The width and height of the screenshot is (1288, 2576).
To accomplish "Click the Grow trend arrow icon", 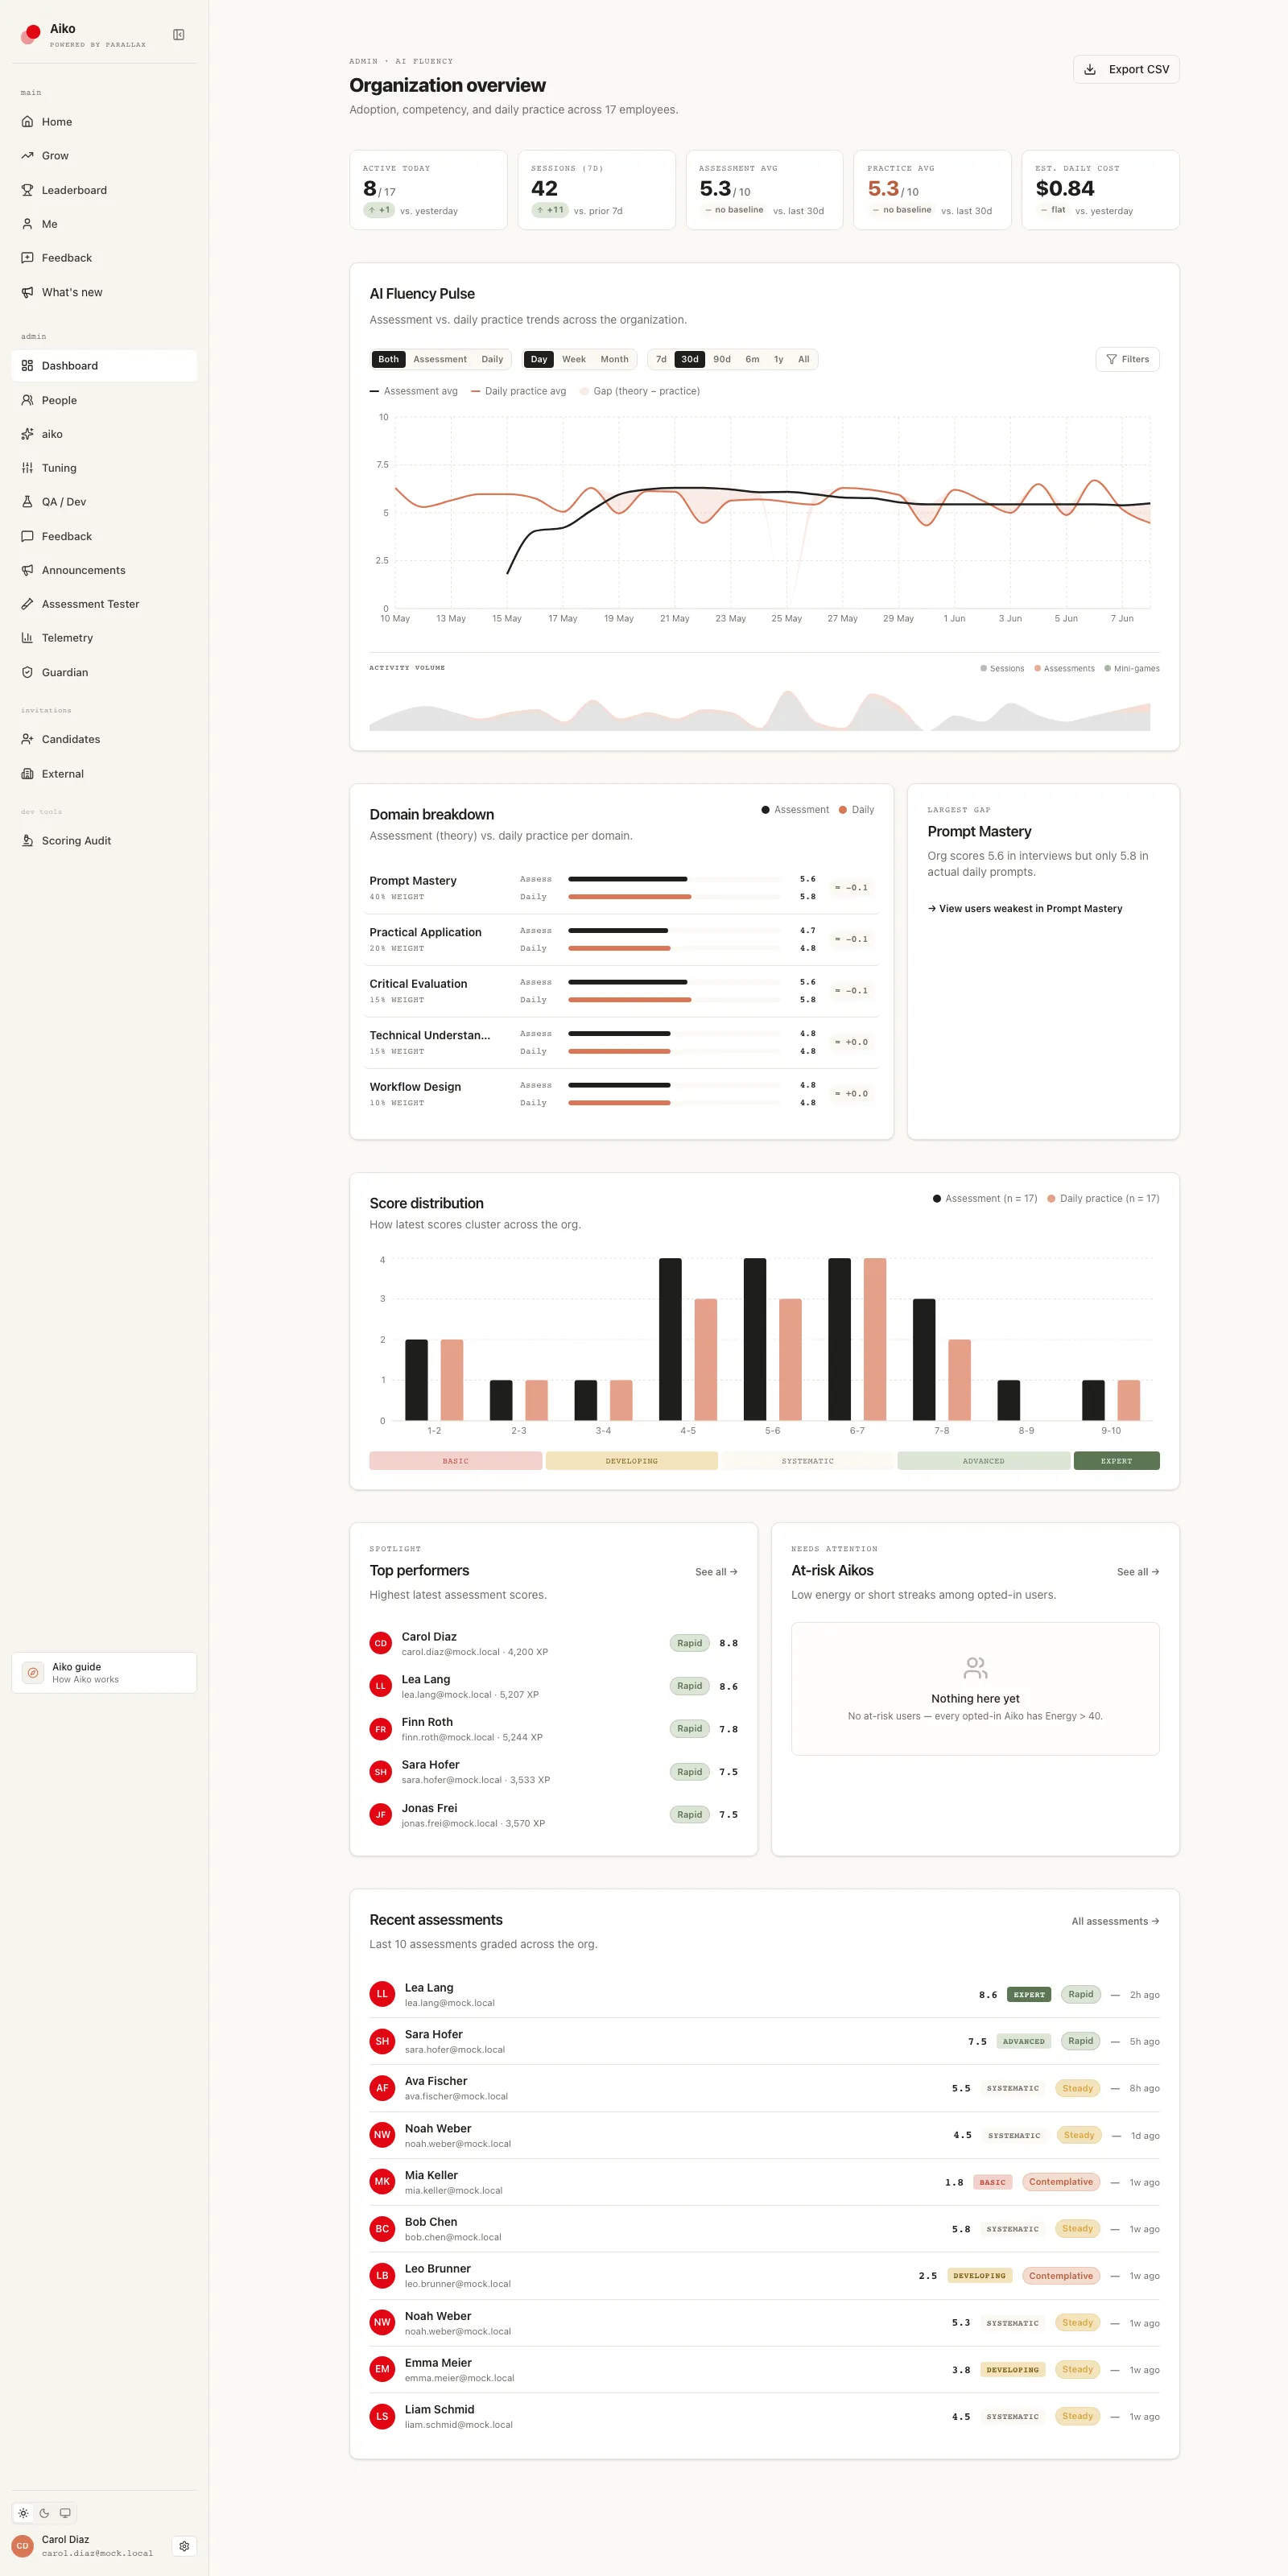I will tap(28, 156).
